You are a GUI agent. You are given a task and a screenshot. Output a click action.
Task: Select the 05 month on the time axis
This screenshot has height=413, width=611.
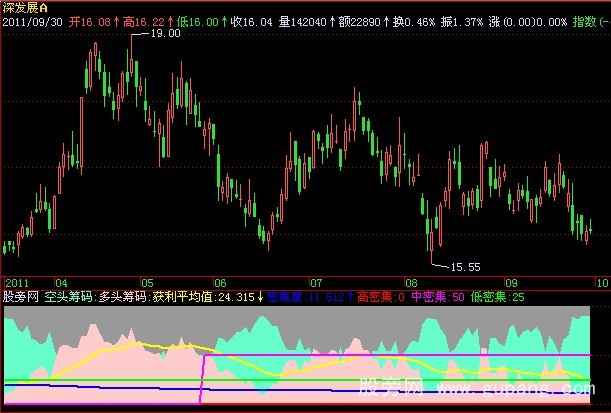coord(147,283)
